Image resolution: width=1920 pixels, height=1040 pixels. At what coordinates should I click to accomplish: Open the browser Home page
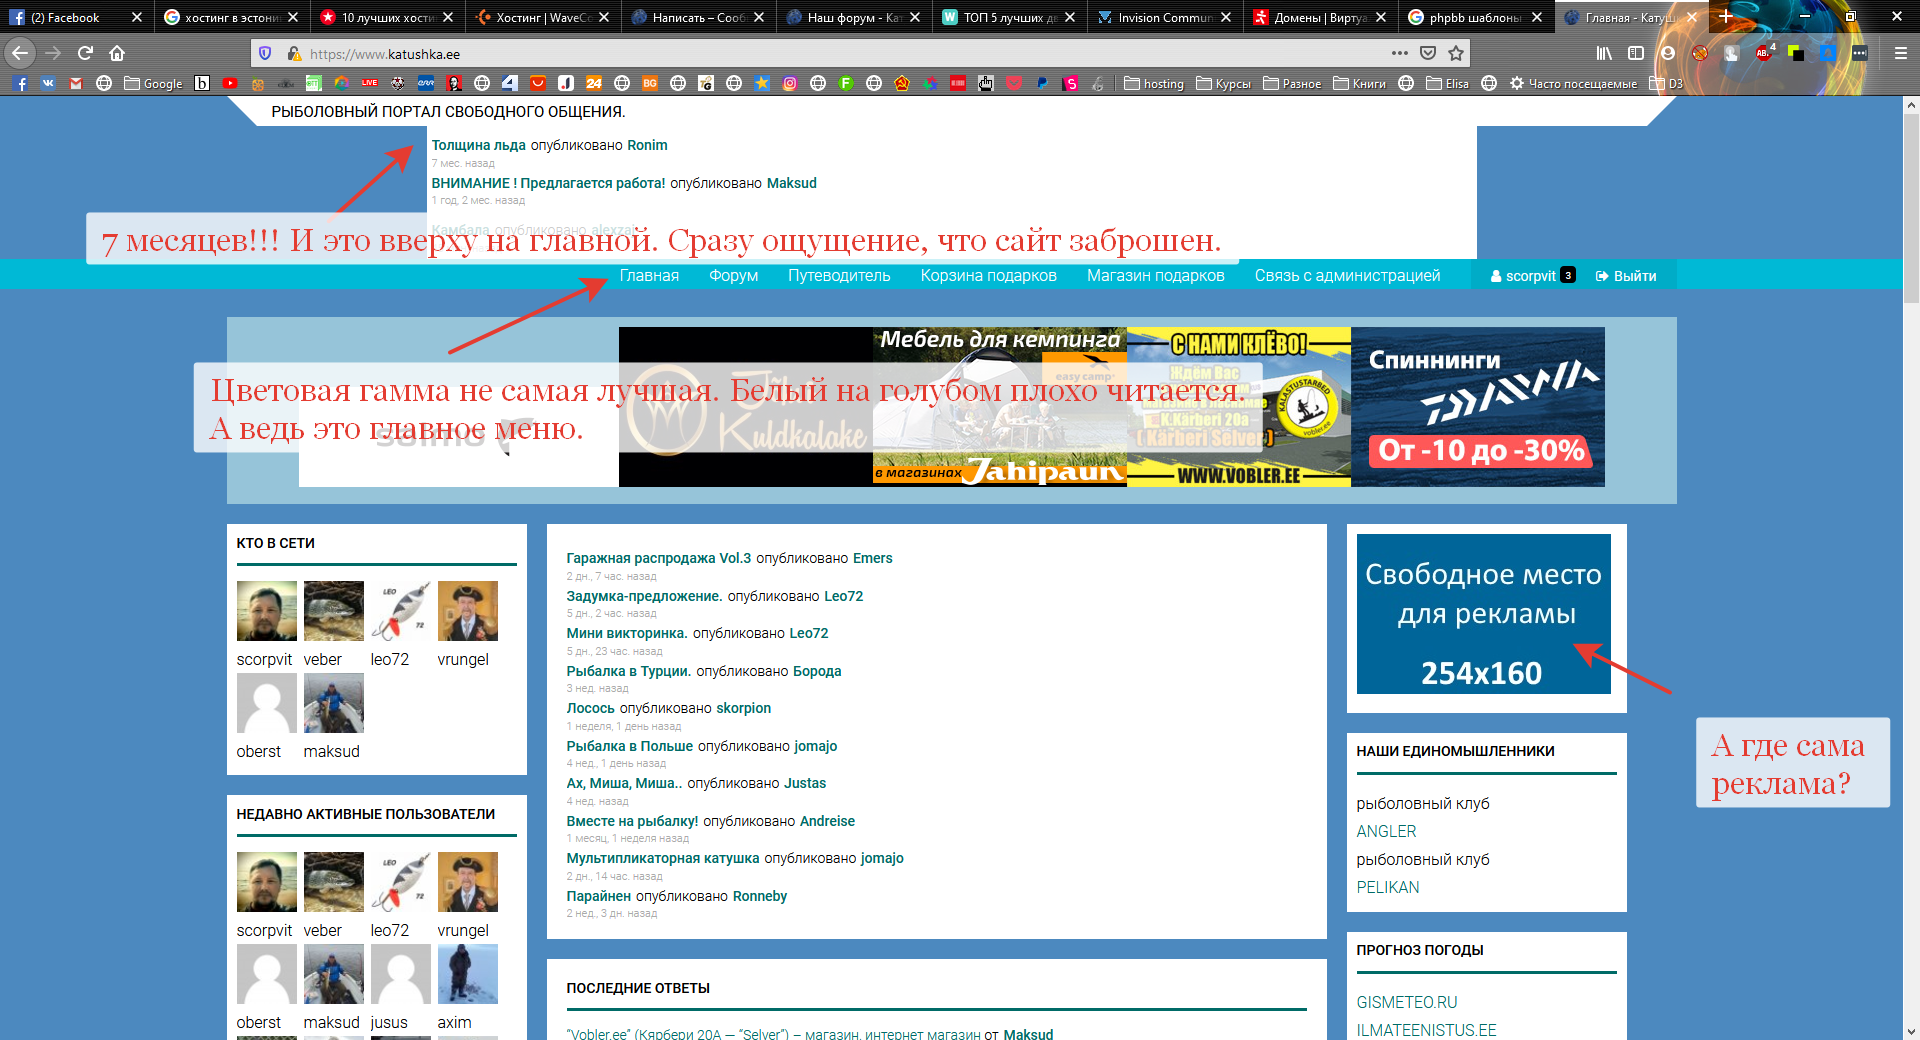click(x=117, y=53)
